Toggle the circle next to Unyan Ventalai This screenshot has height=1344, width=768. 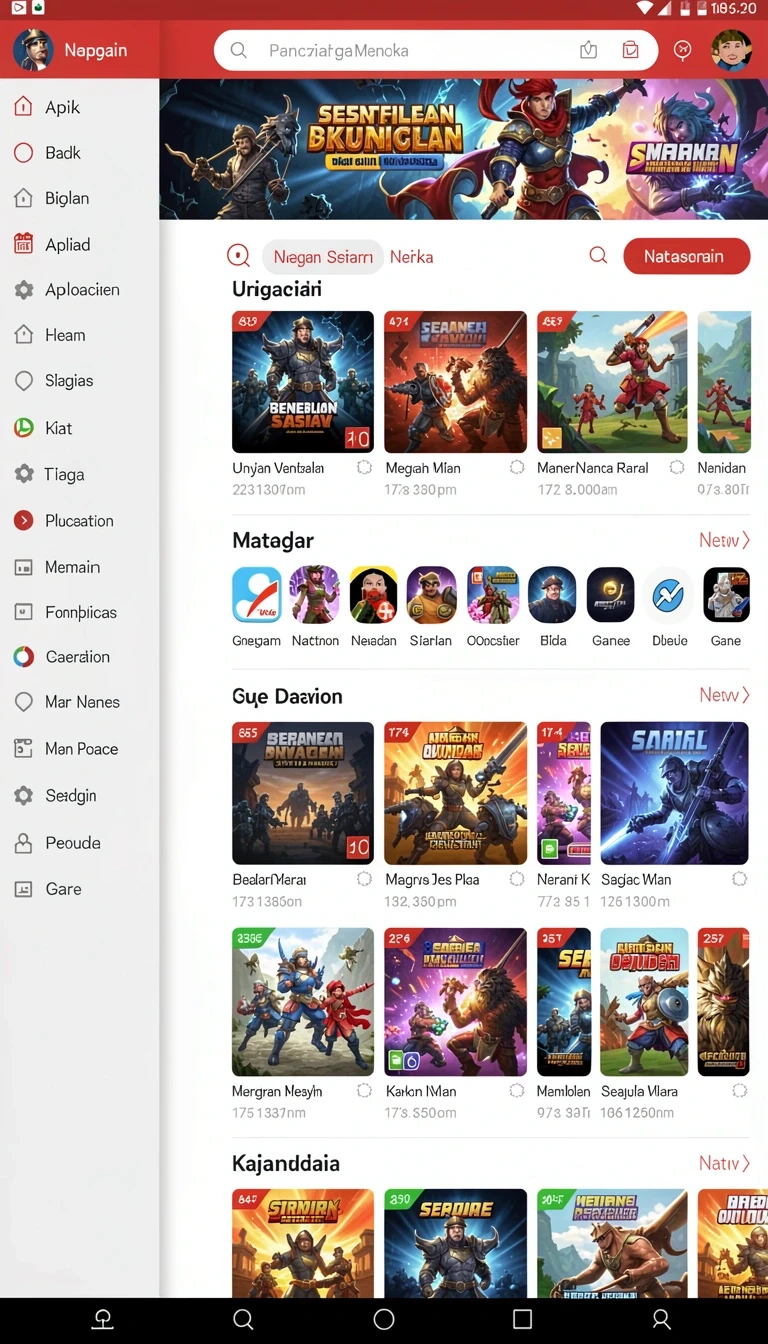(x=364, y=467)
